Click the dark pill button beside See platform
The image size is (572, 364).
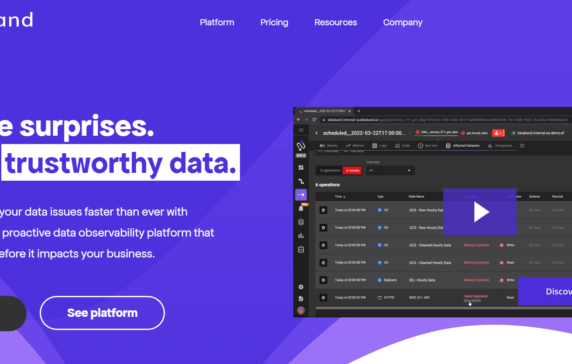tap(12, 313)
